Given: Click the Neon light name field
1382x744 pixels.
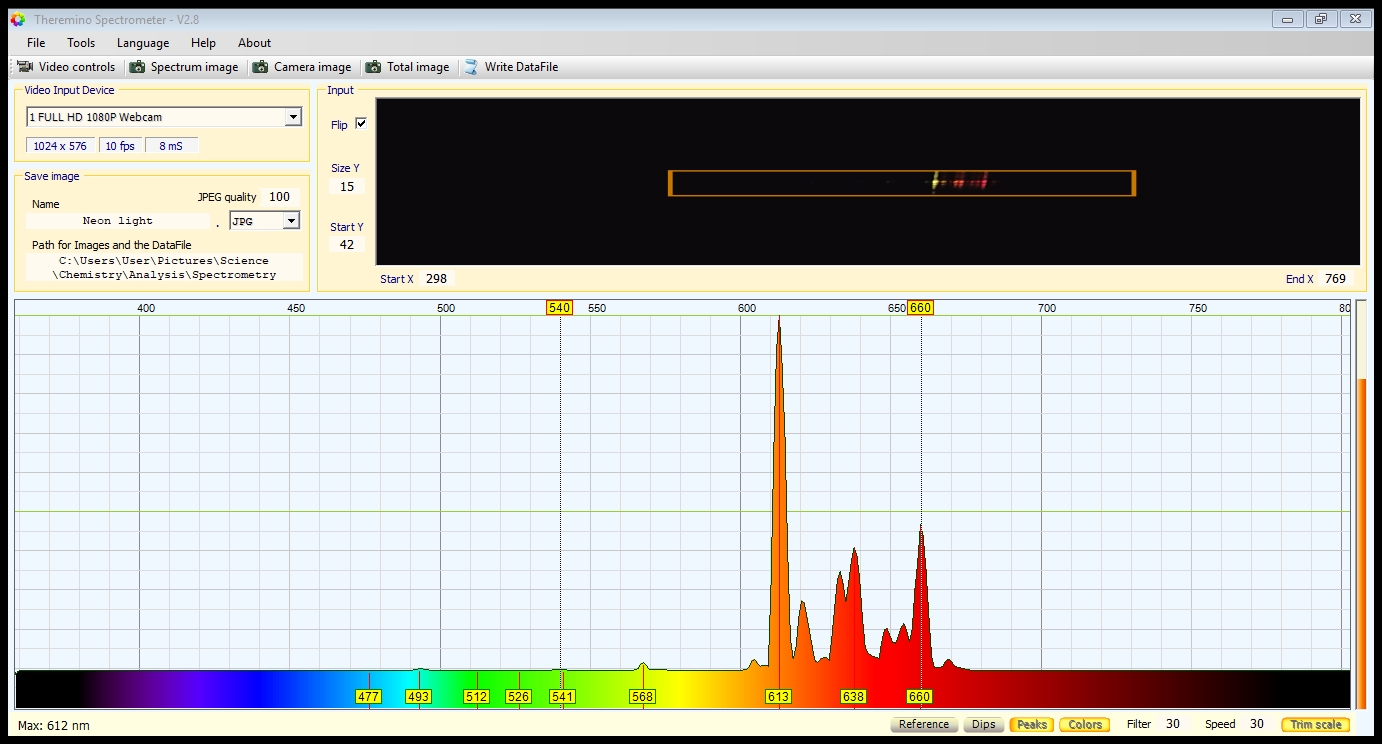Looking at the screenshot, I should [x=118, y=221].
